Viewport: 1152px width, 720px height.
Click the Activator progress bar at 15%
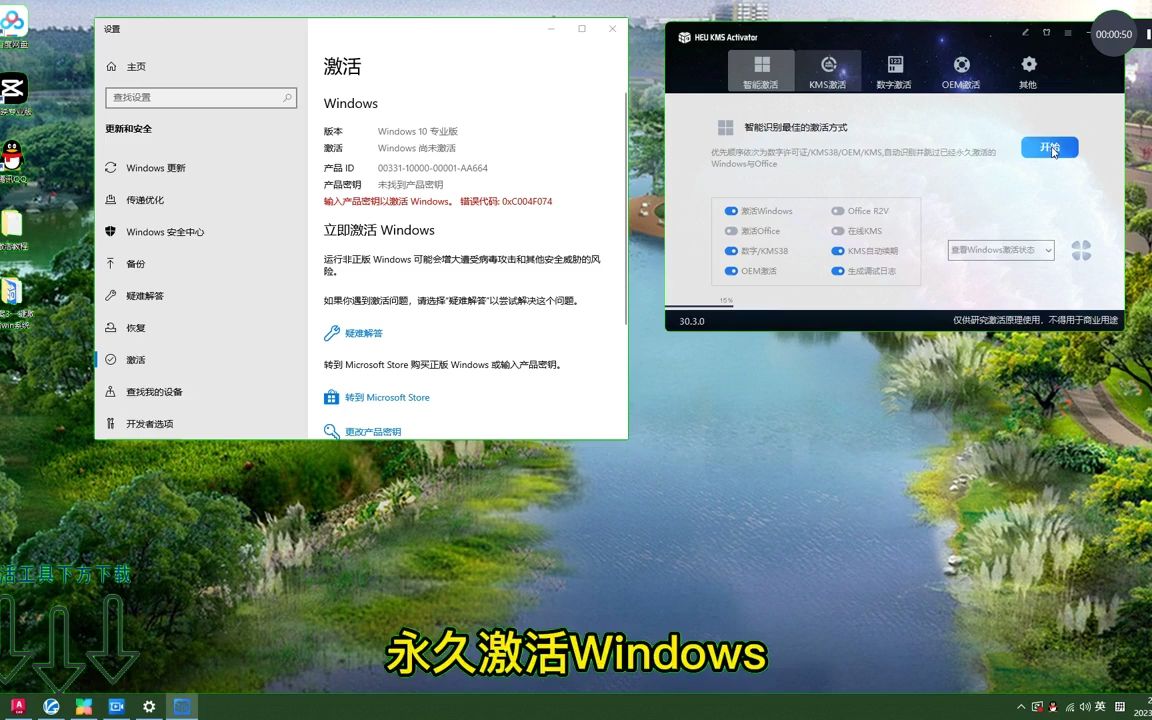699,306
